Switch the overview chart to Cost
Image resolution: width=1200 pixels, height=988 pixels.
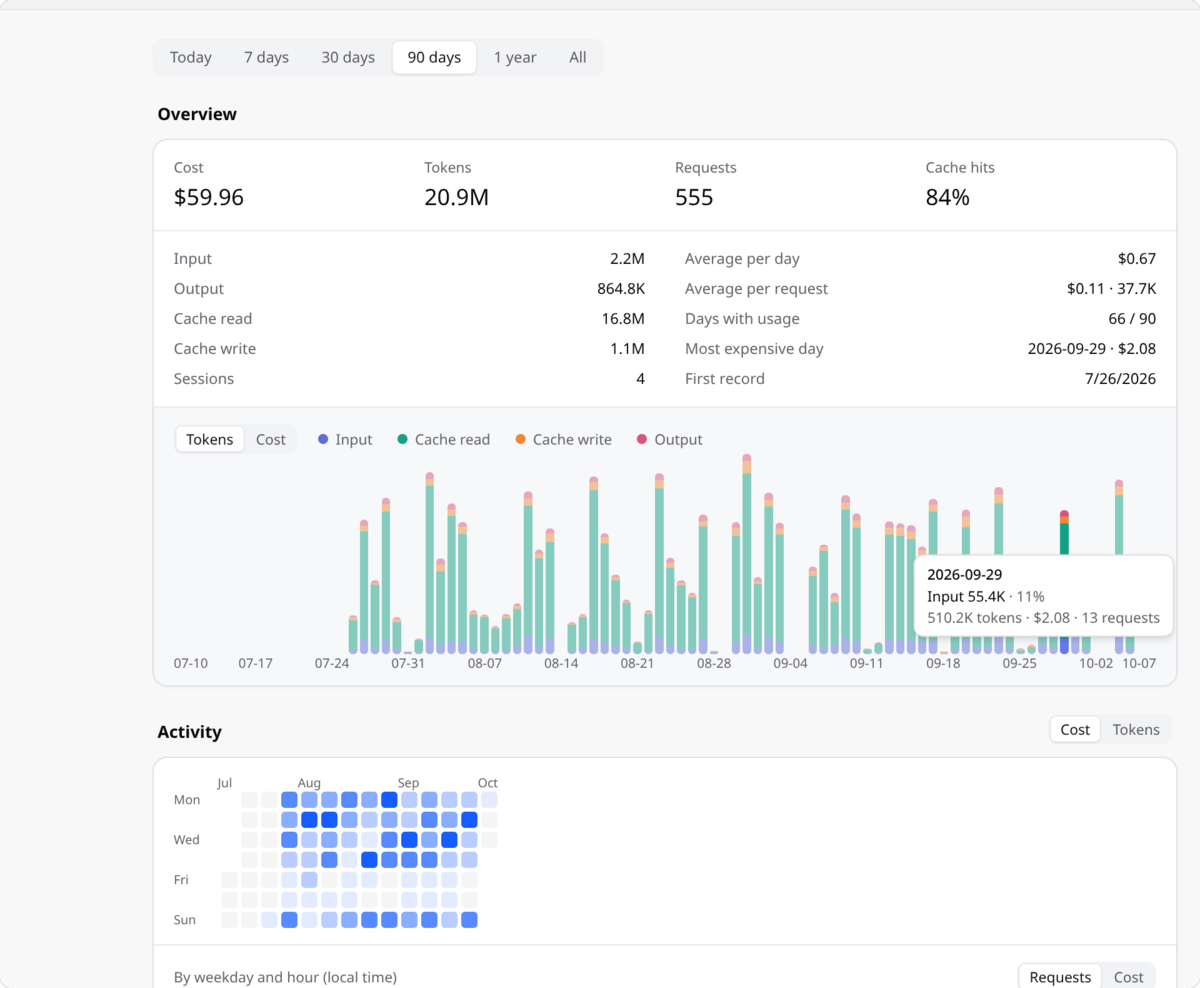point(271,440)
